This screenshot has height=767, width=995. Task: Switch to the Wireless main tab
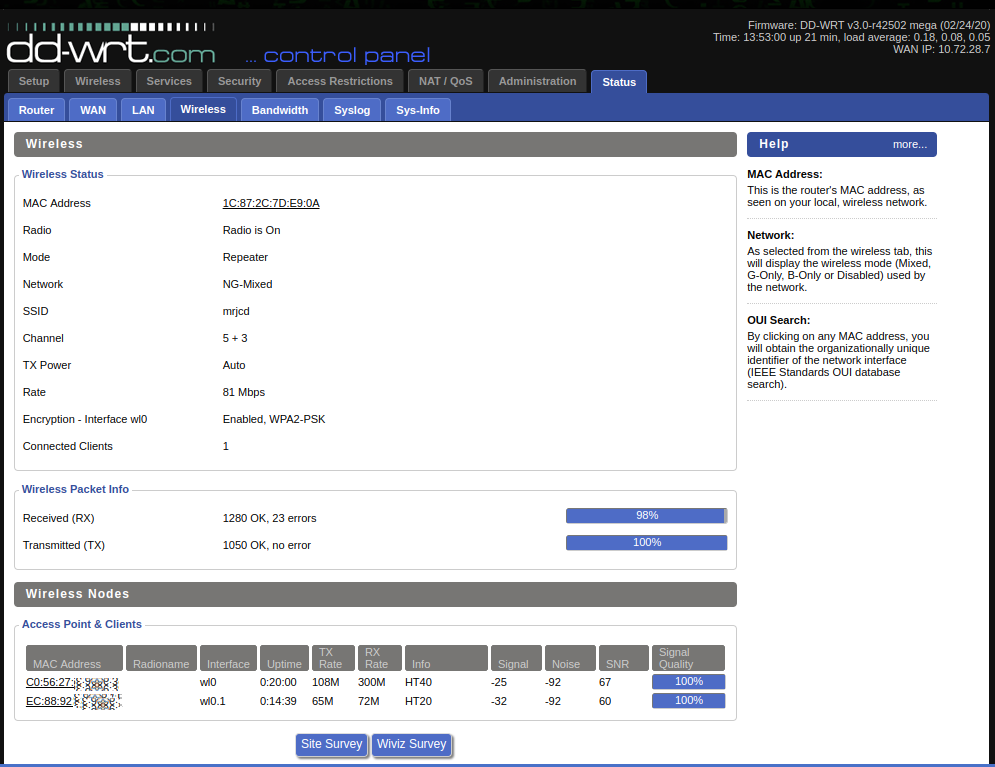coord(97,82)
